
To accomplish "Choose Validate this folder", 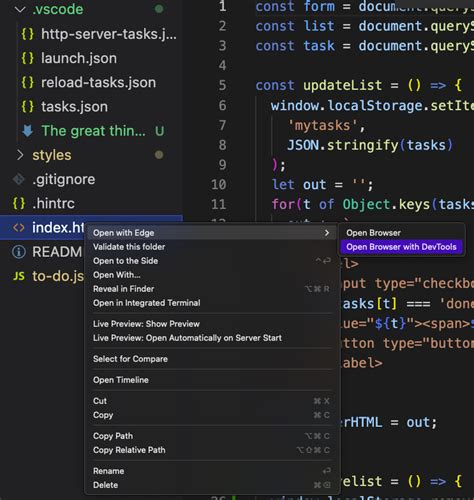I will click(212, 247).
